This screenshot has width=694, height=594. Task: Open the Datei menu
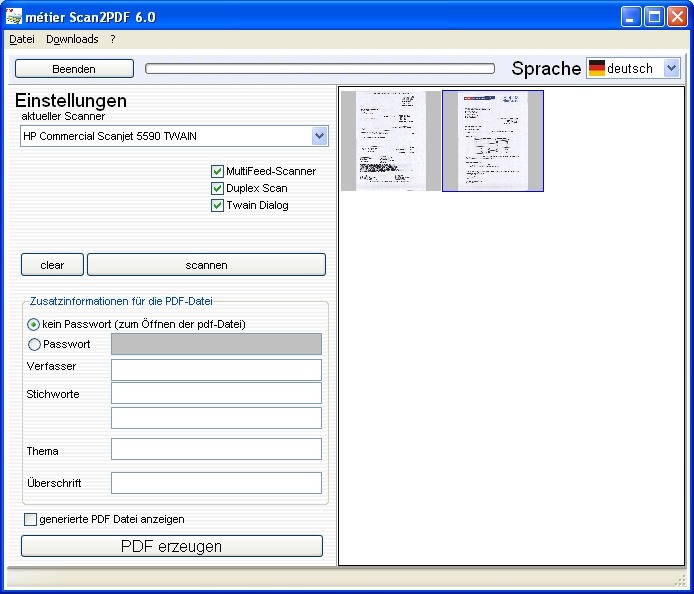21,39
